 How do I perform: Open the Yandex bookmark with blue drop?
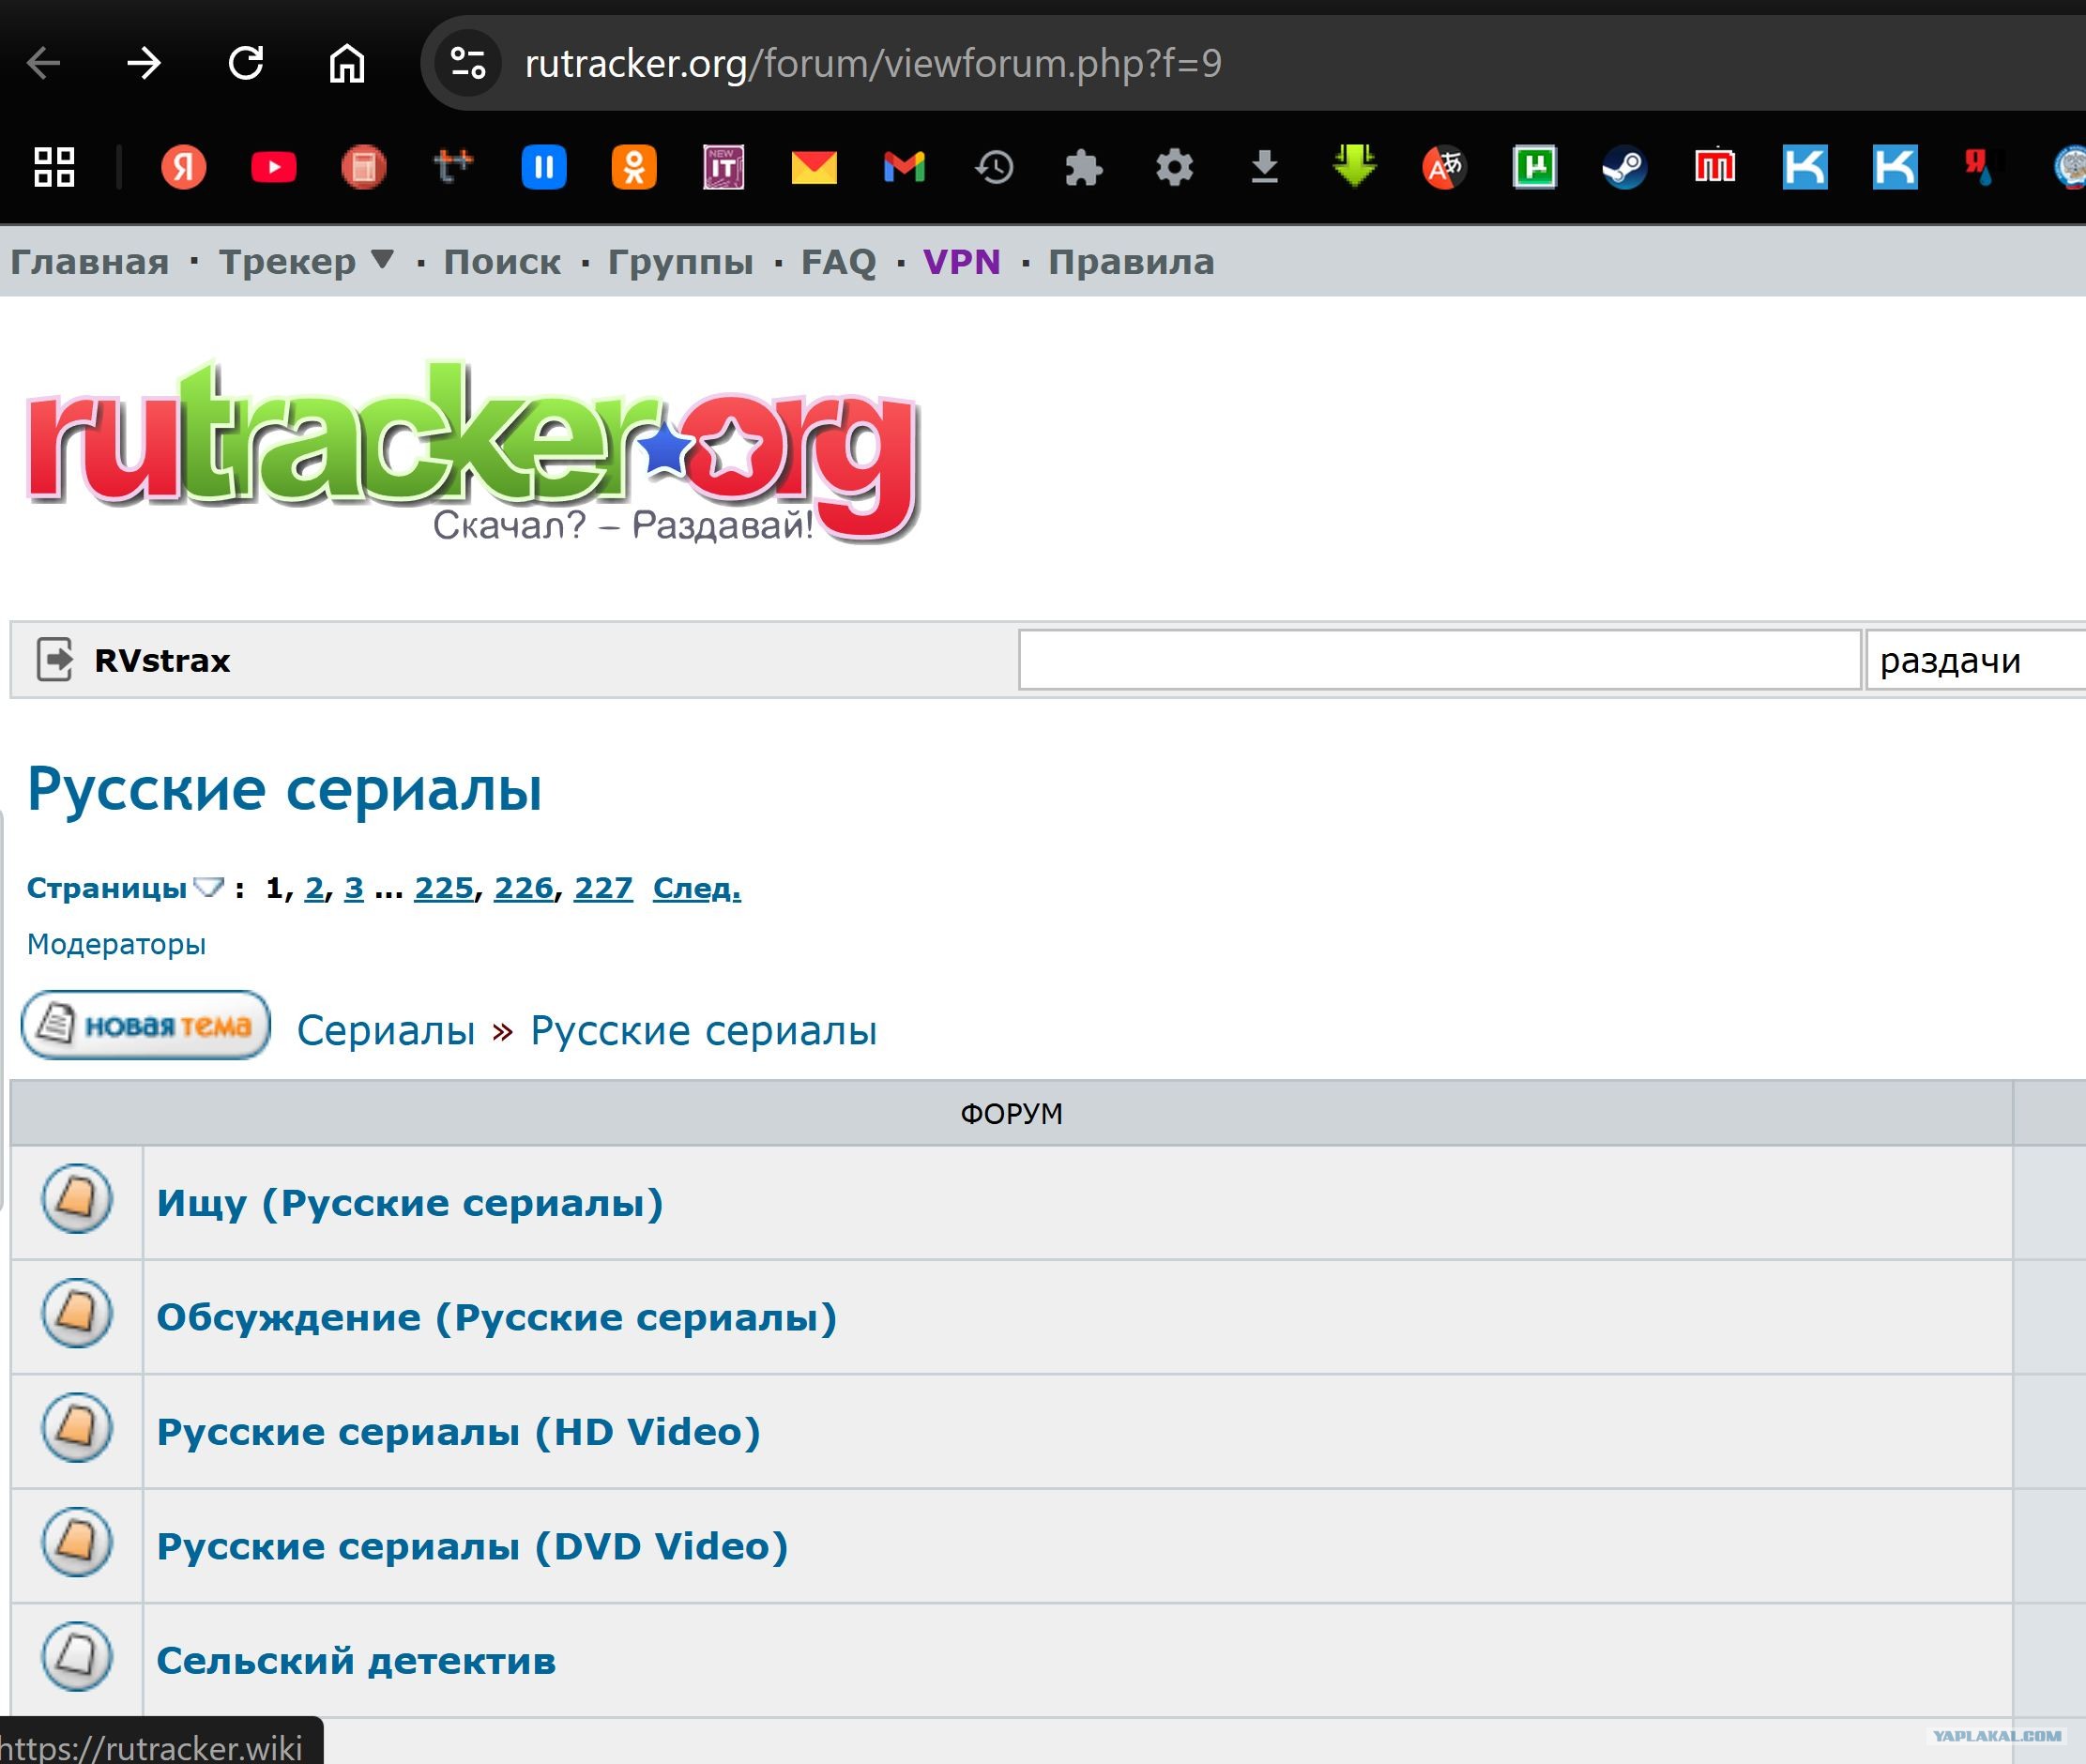(1981, 166)
